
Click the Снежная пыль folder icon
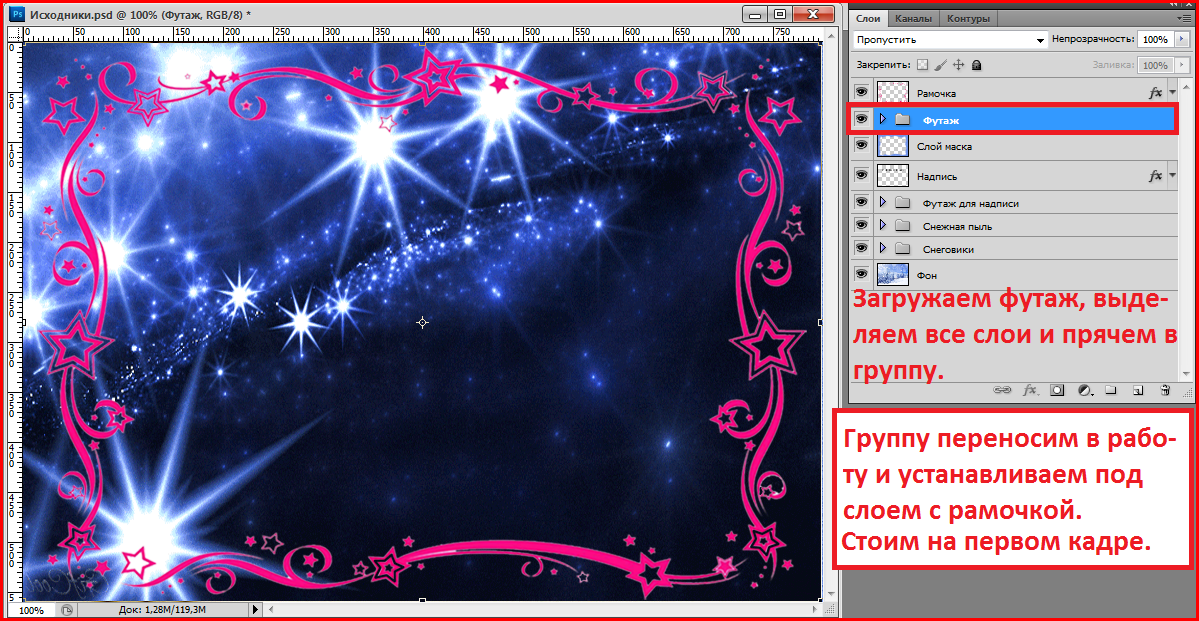(x=902, y=226)
